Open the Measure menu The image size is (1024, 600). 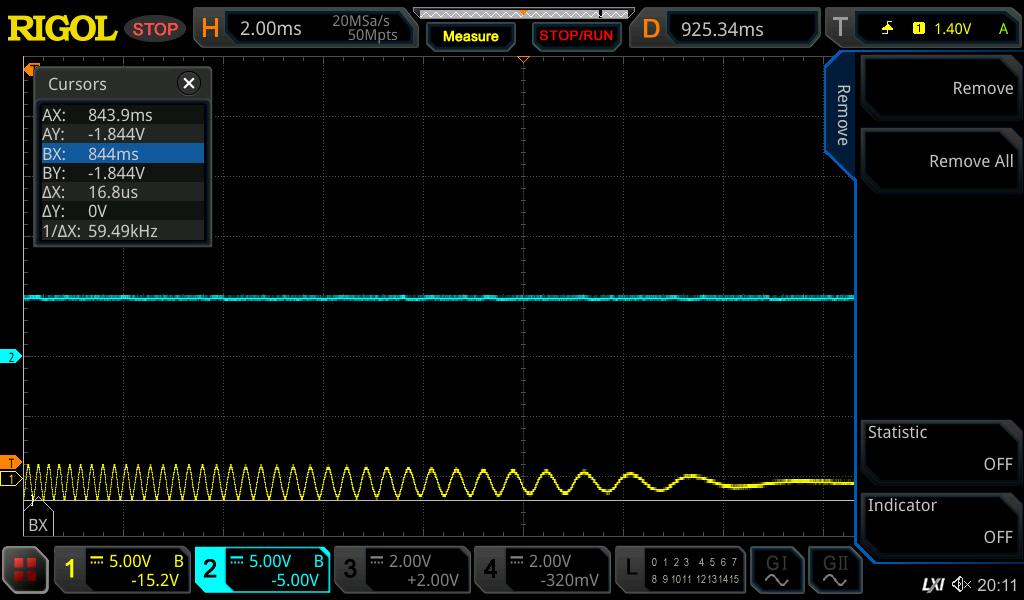pyautogui.click(x=470, y=36)
